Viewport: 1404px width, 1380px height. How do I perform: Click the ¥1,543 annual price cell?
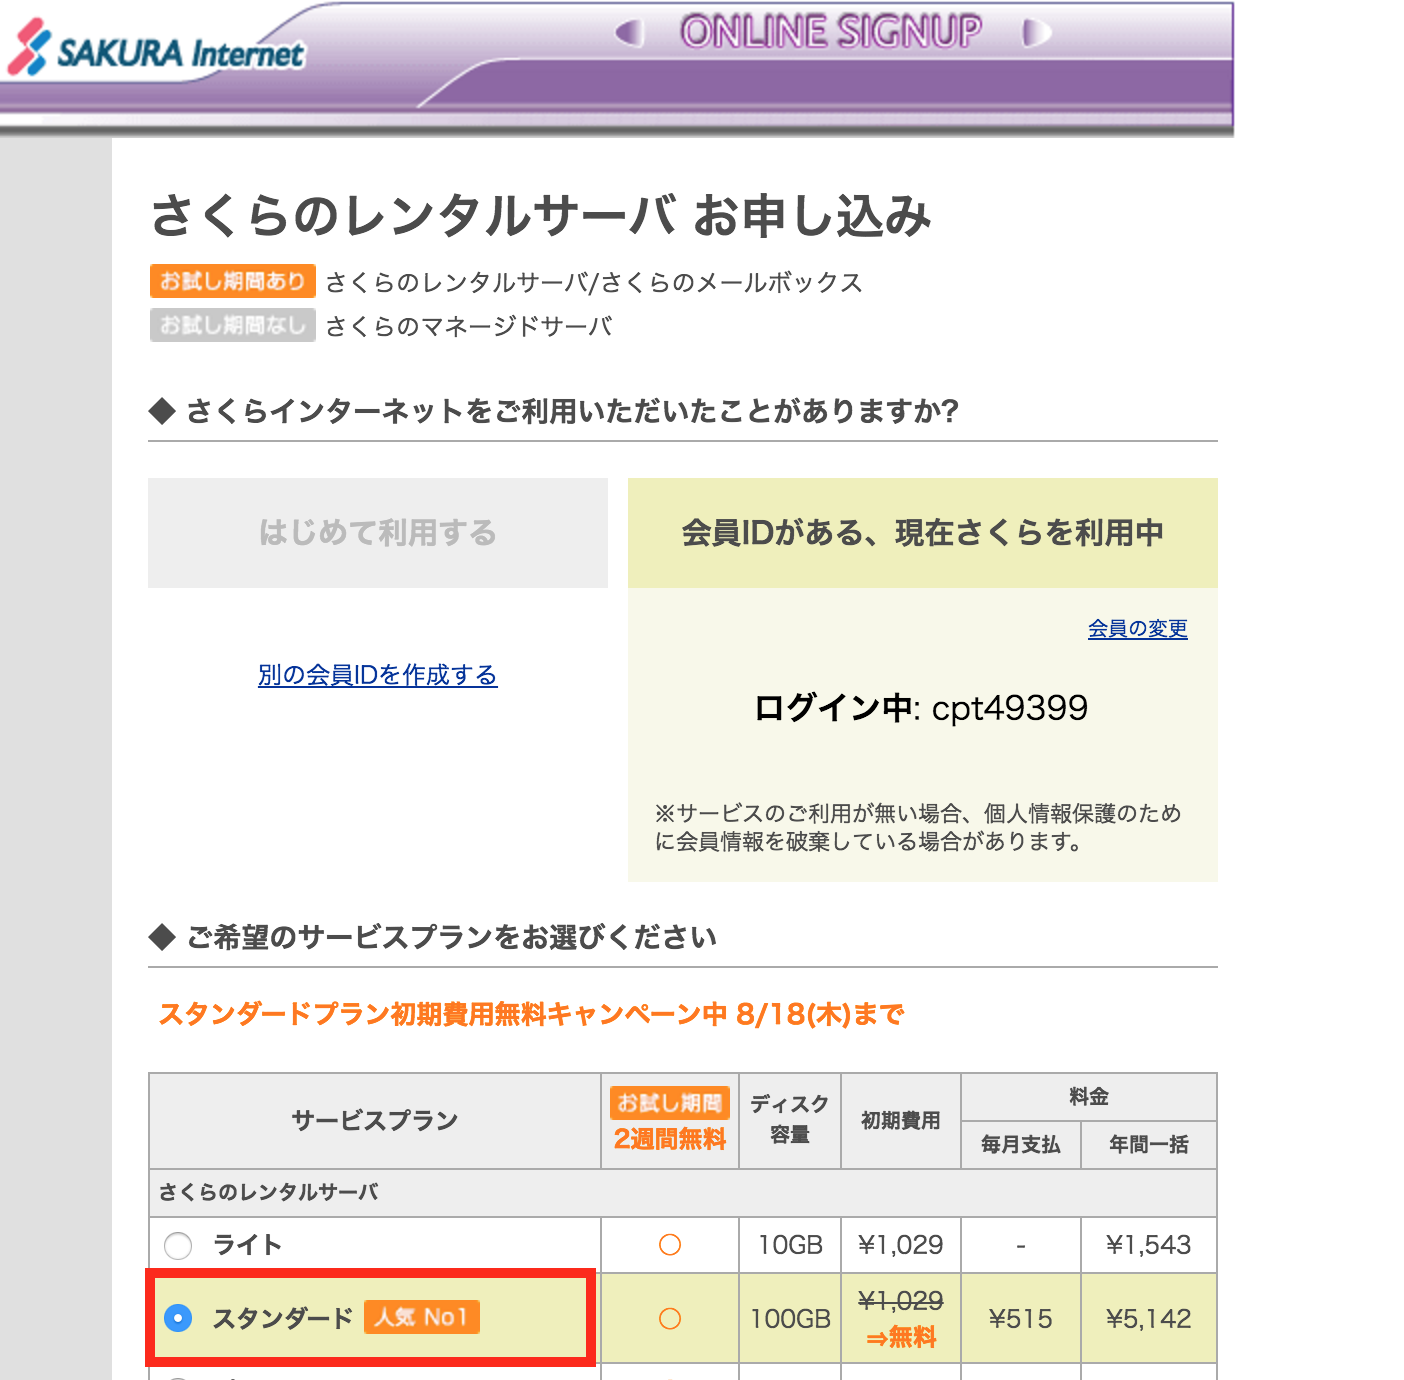point(1149,1245)
